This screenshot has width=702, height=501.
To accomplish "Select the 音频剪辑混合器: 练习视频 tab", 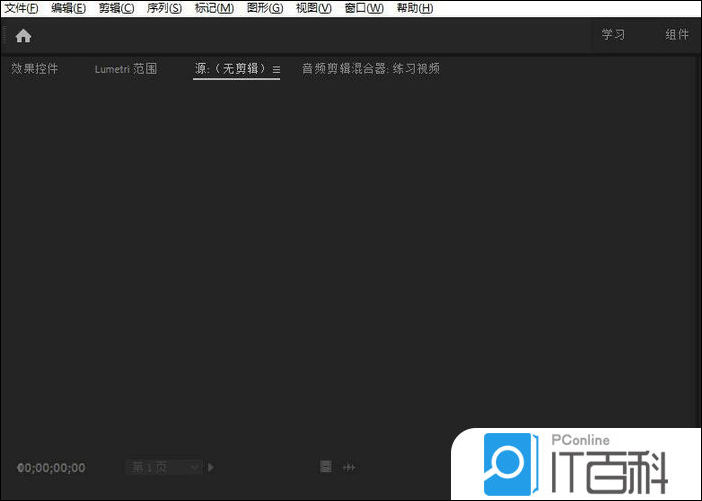I will coord(371,69).
